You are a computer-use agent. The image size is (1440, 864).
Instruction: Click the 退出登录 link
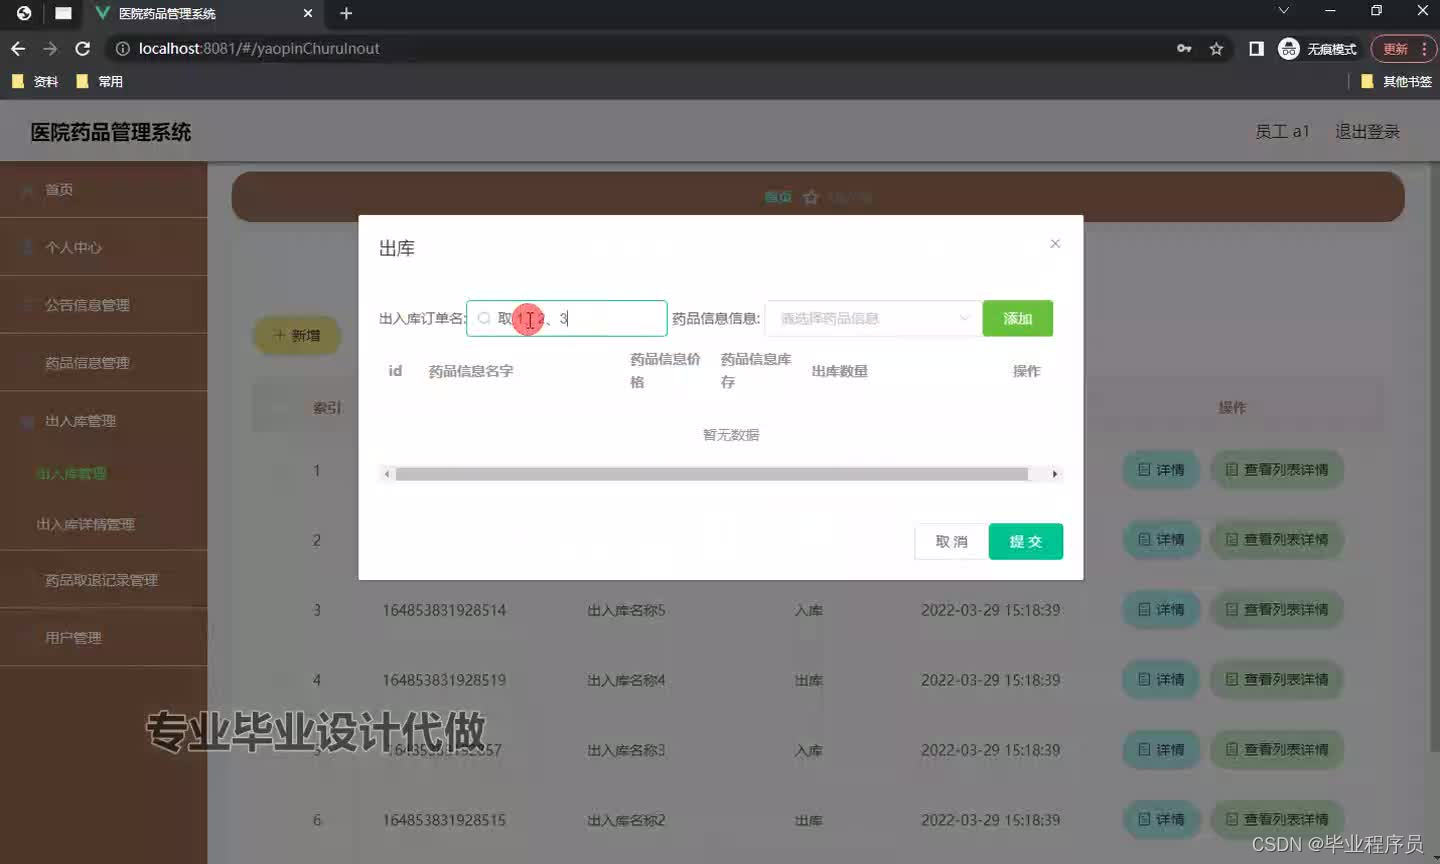[1367, 131]
